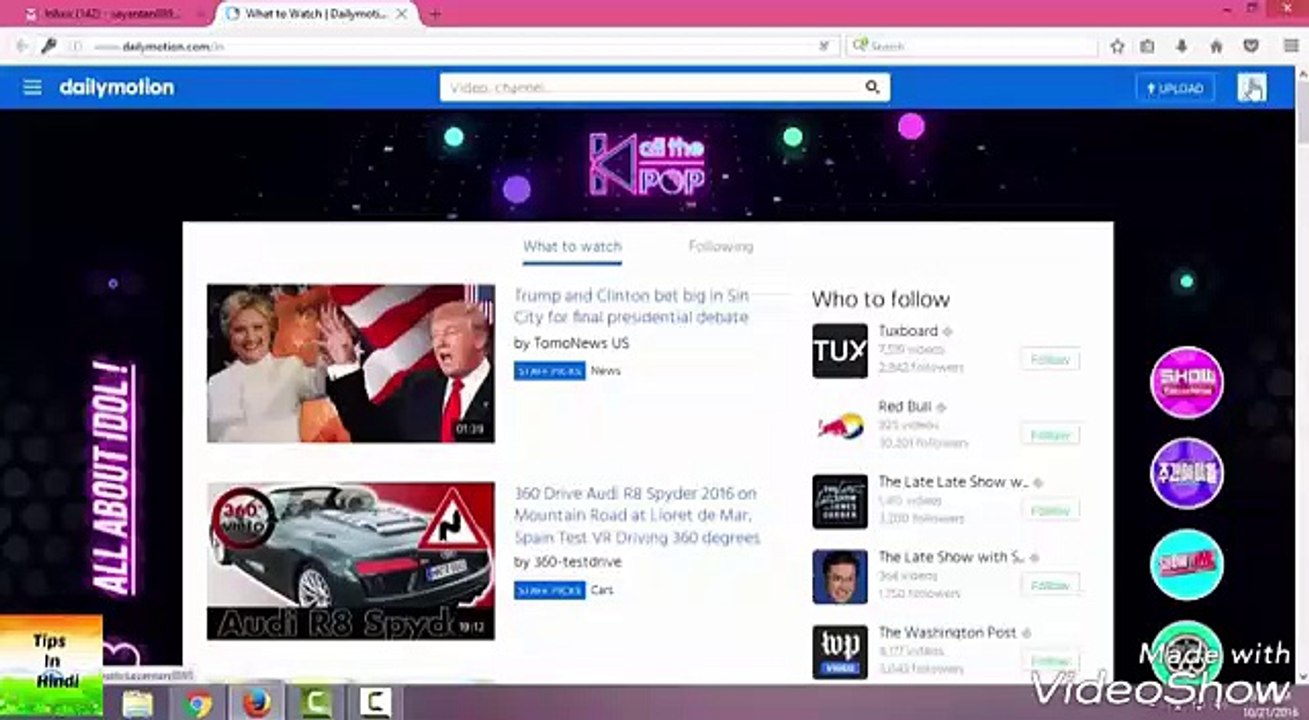Open The Late Show with S. name link
The width and height of the screenshot is (1309, 720).
951,557
